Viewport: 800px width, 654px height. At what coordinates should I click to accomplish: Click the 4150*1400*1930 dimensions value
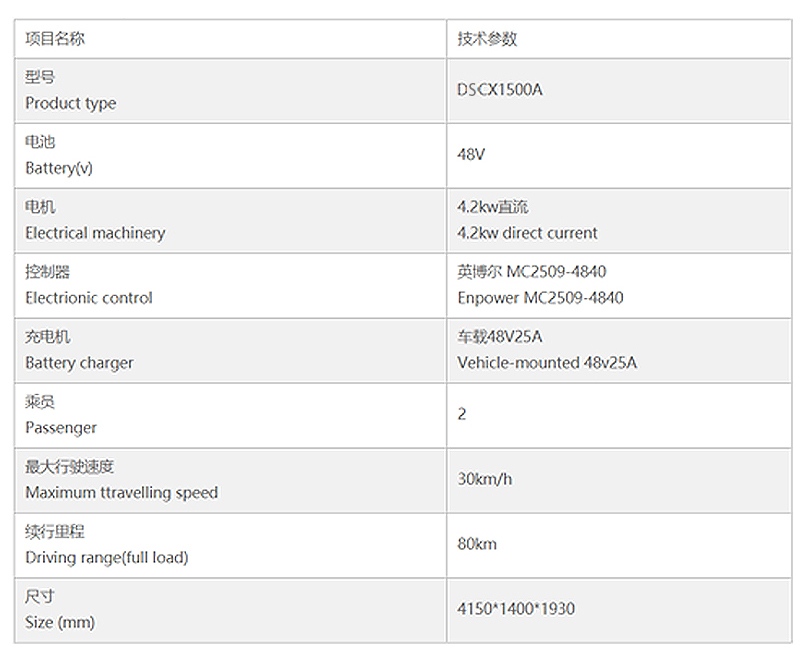tap(516, 609)
